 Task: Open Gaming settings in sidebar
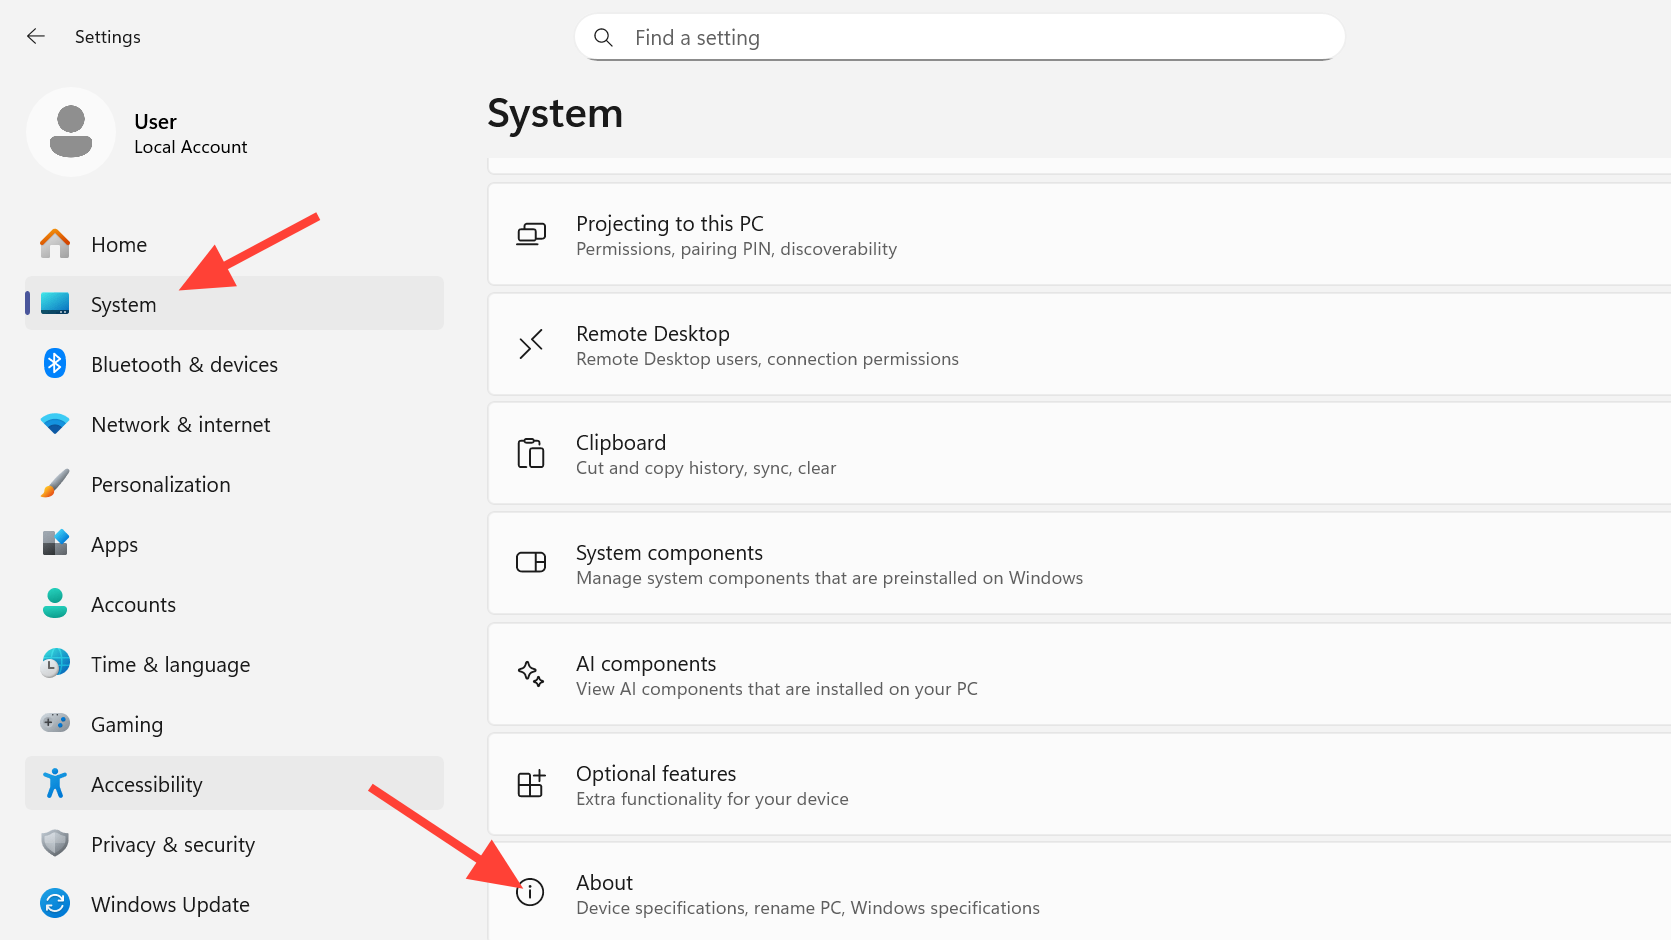pyautogui.click(x=127, y=725)
